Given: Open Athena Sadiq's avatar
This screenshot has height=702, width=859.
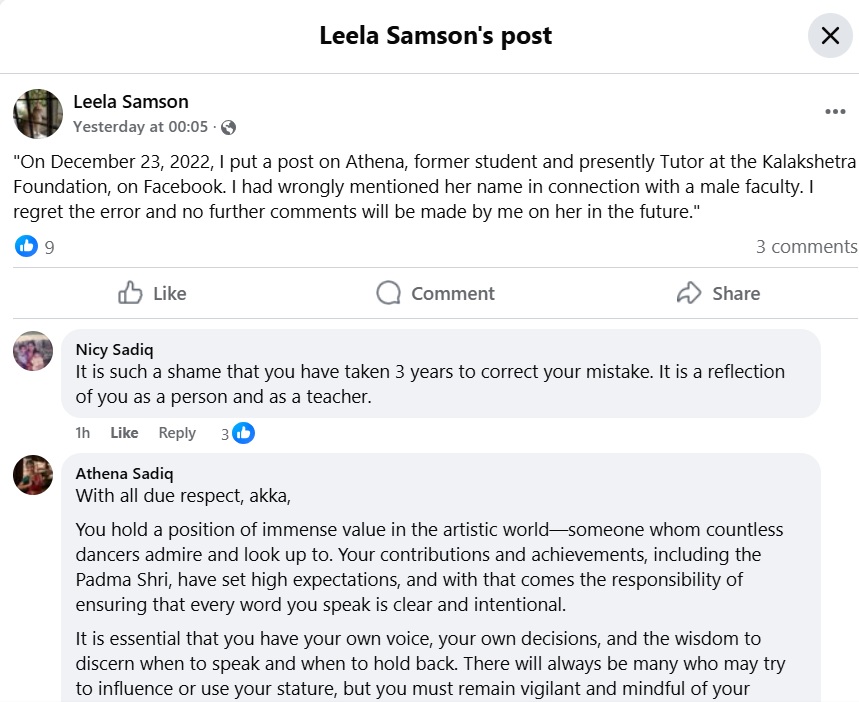Looking at the screenshot, I should point(33,475).
